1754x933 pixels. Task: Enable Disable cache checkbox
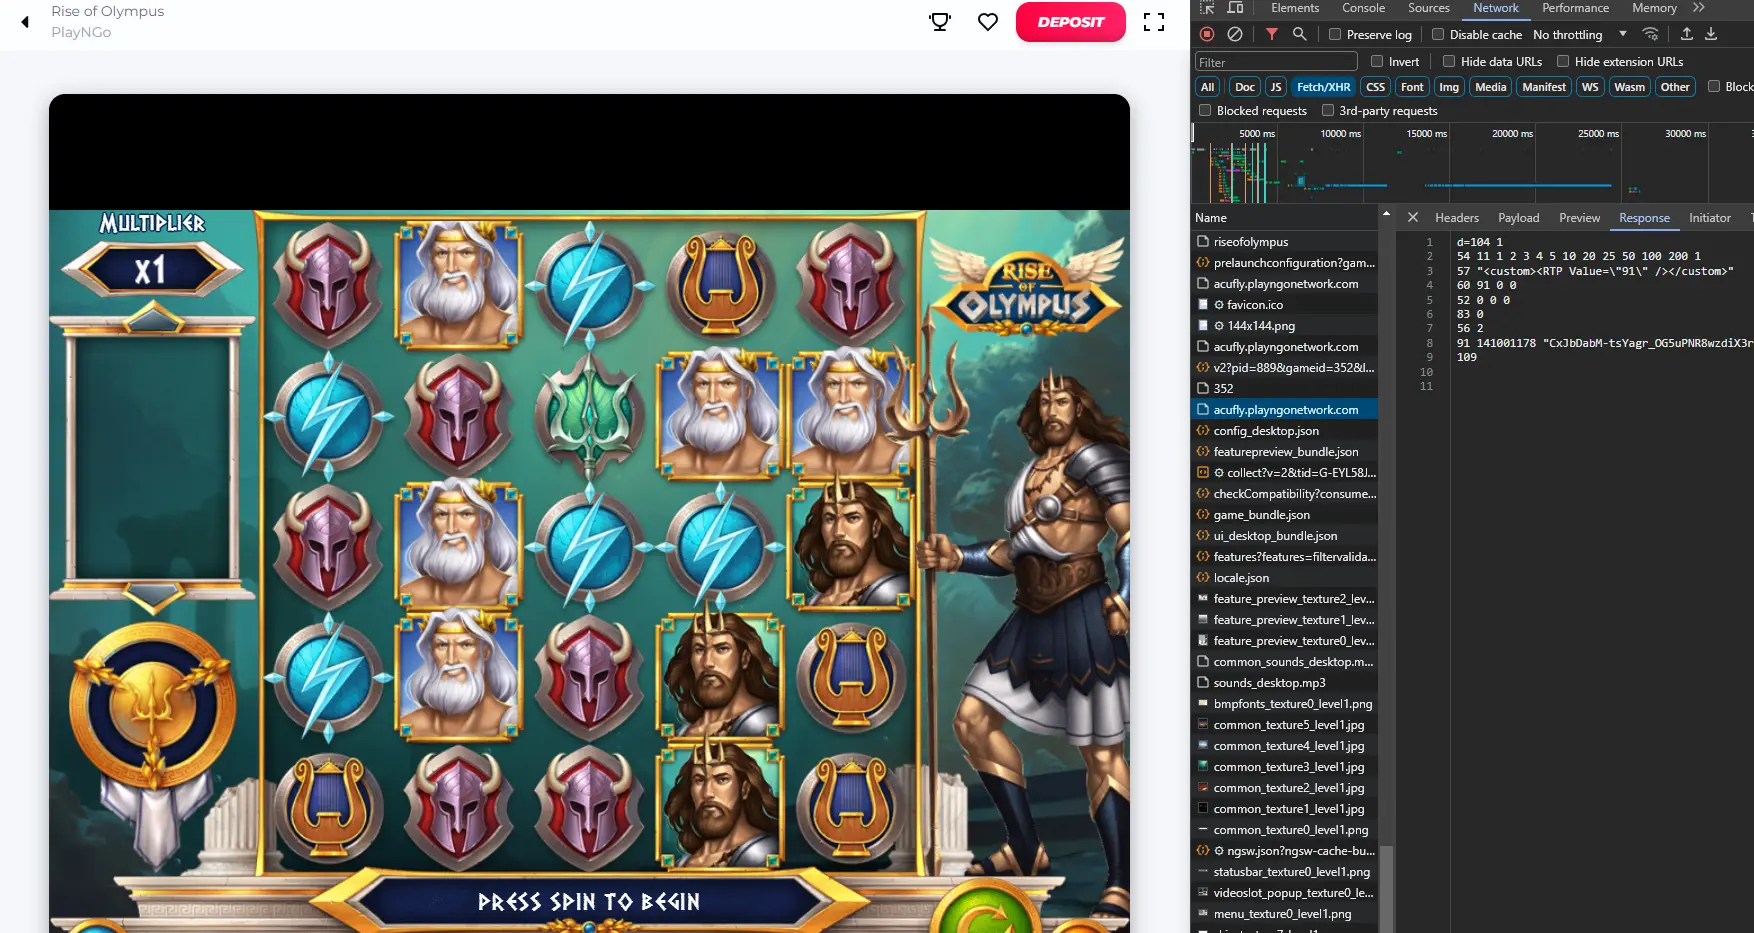1438,34
